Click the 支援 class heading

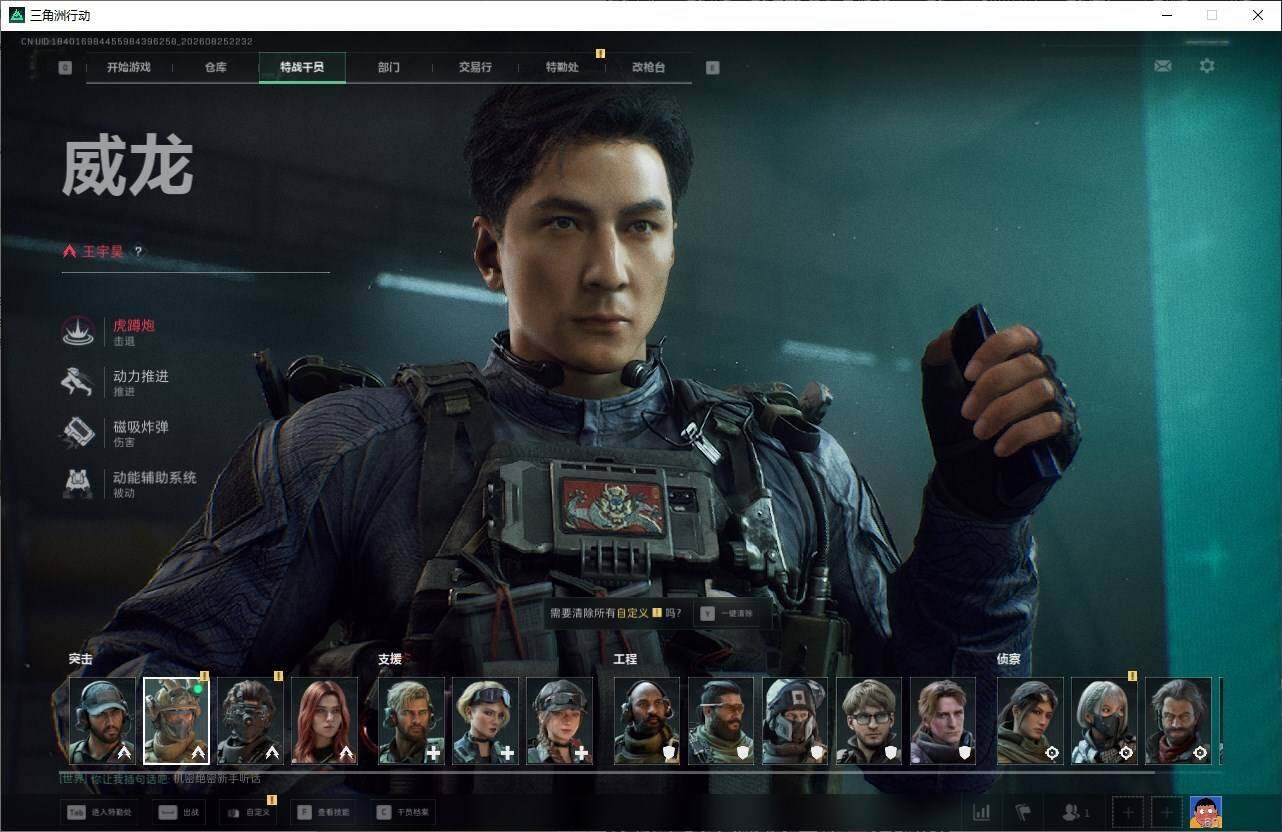390,659
